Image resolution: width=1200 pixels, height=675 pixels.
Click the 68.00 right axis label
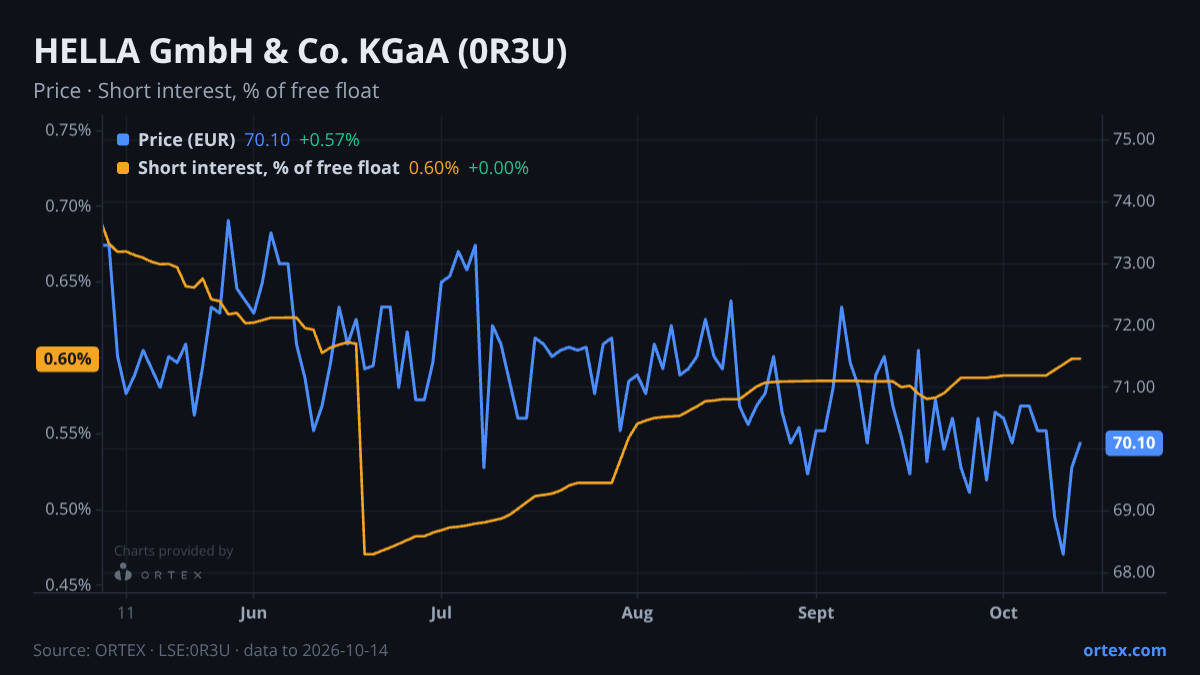(x=1133, y=572)
